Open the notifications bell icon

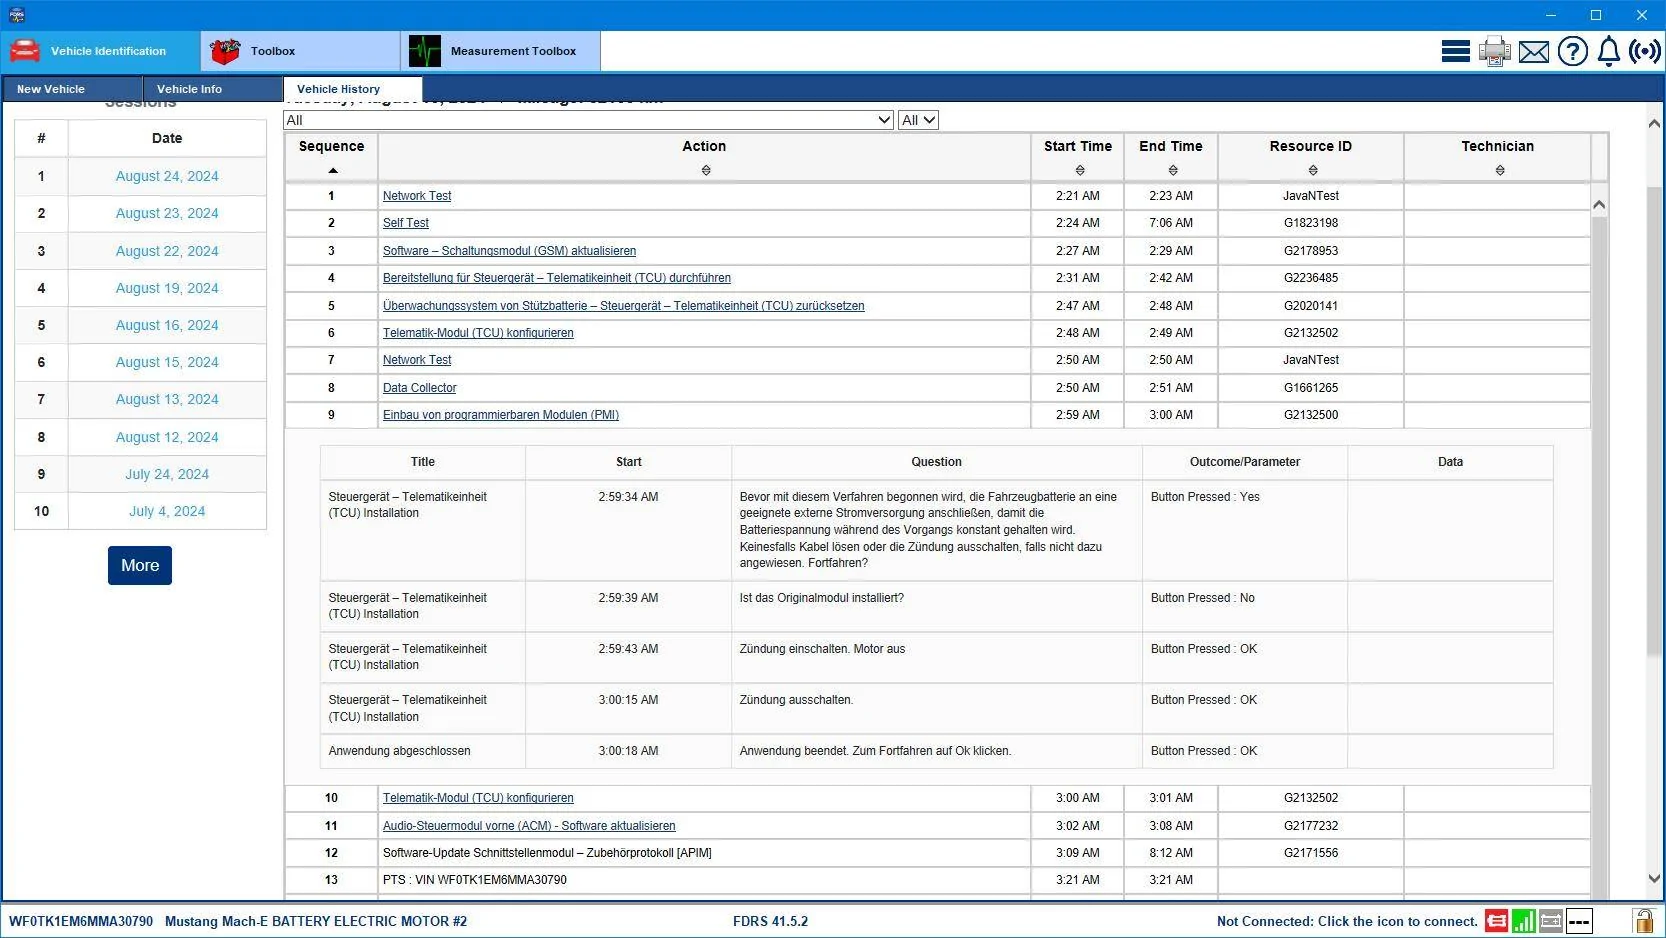(x=1608, y=51)
